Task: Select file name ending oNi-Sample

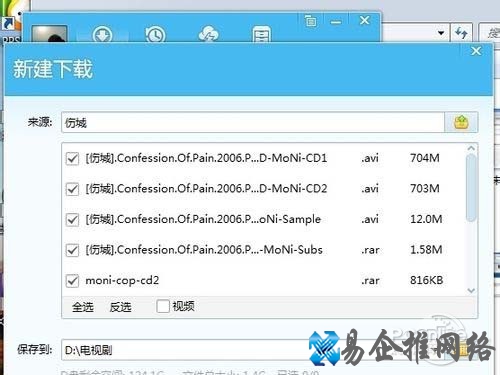Action: [203, 219]
